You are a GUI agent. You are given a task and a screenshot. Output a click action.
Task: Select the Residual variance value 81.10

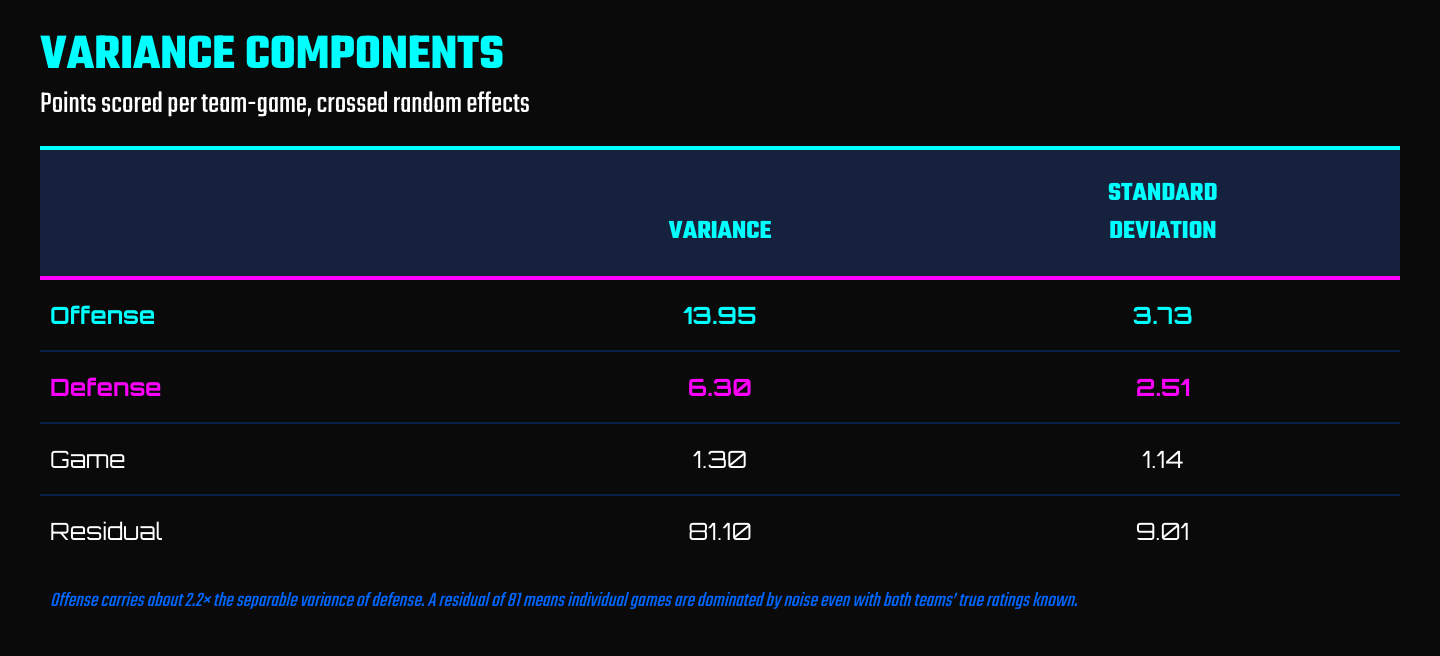click(720, 532)
